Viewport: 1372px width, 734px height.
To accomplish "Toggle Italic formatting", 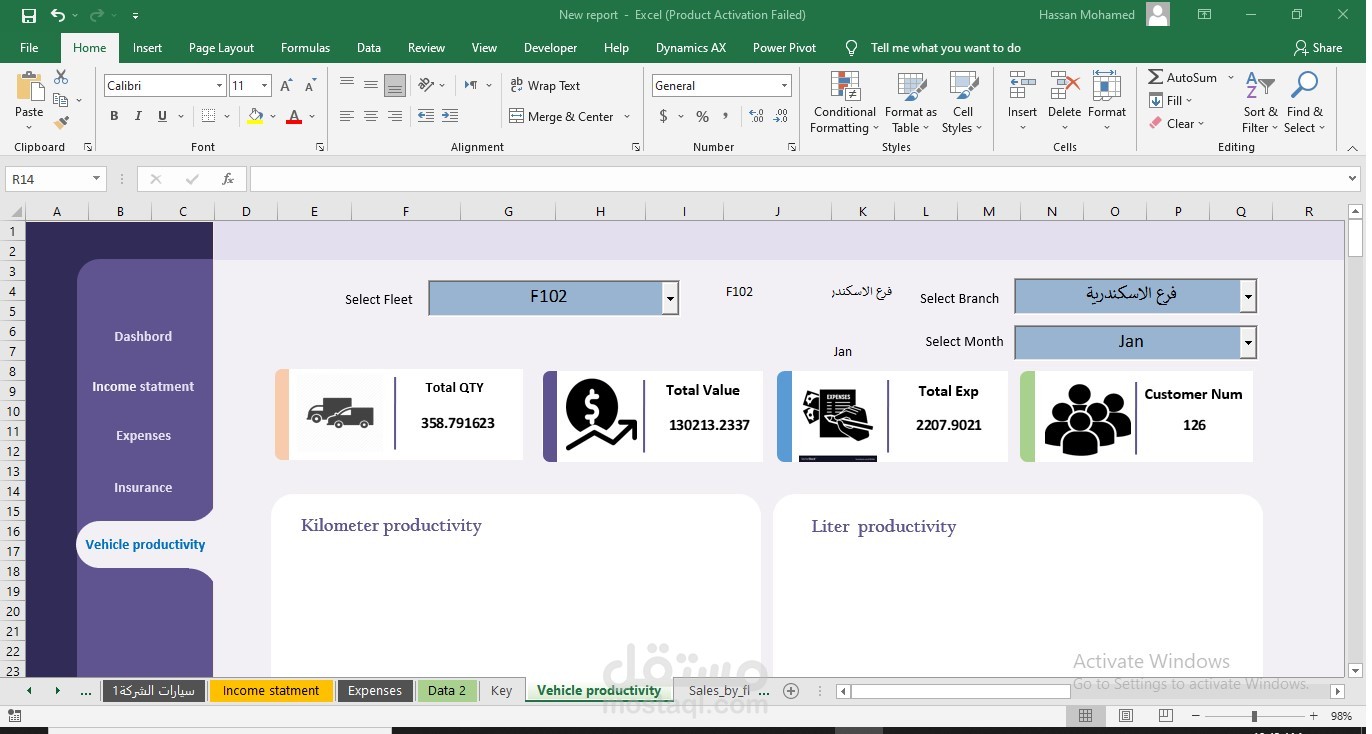I will [x=138, y=116].
